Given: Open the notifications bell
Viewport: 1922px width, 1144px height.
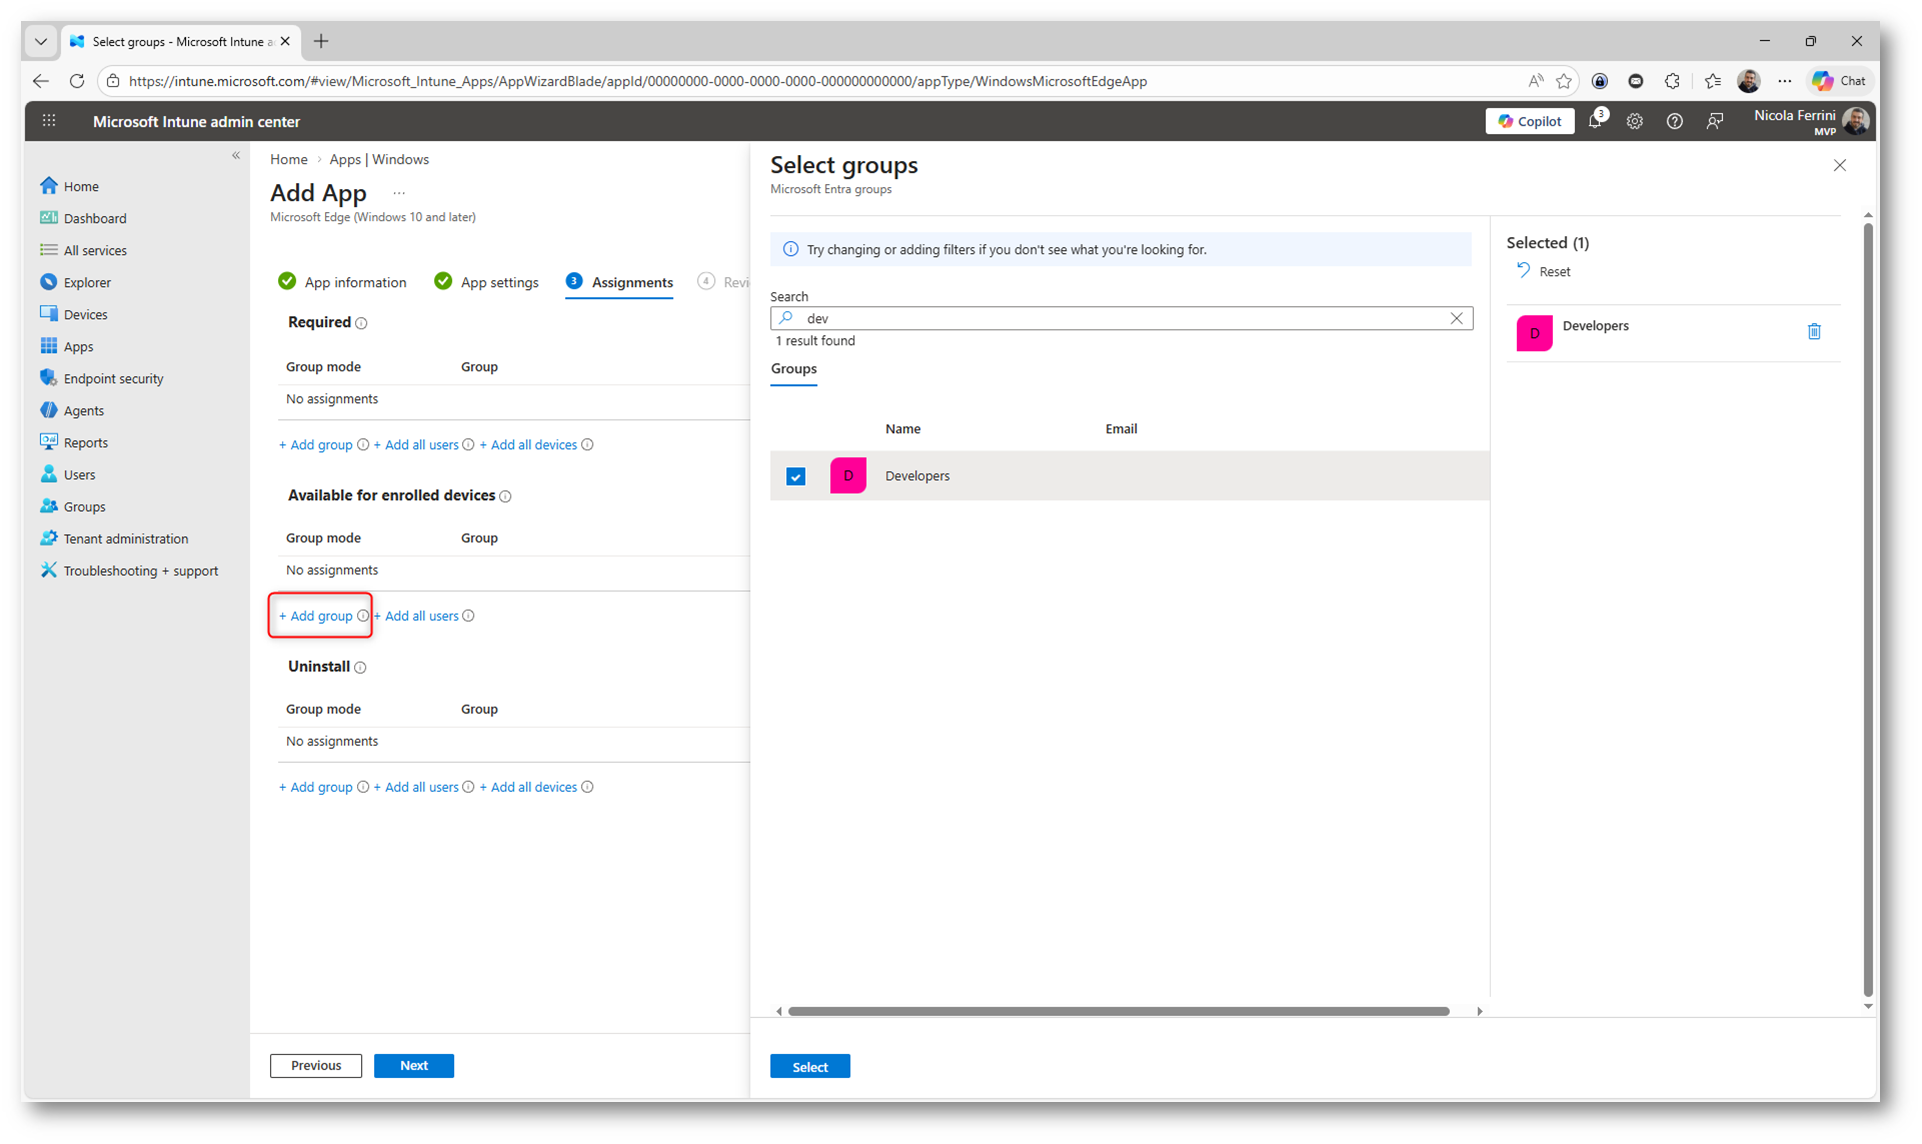Looking at the screenshot, I should [1595, 121].
